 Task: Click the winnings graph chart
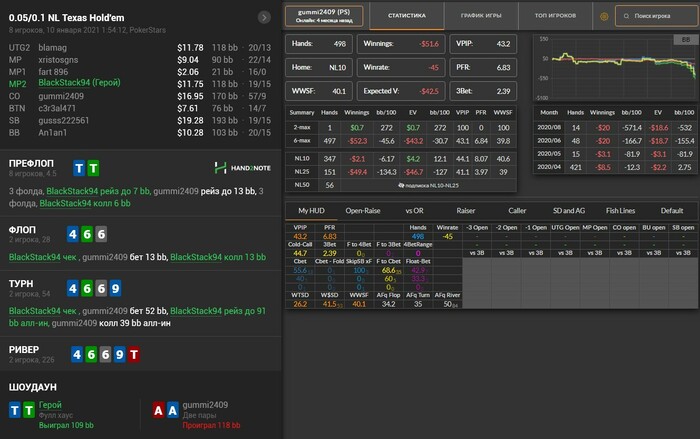pyautogui.click(x=615, y=68)
